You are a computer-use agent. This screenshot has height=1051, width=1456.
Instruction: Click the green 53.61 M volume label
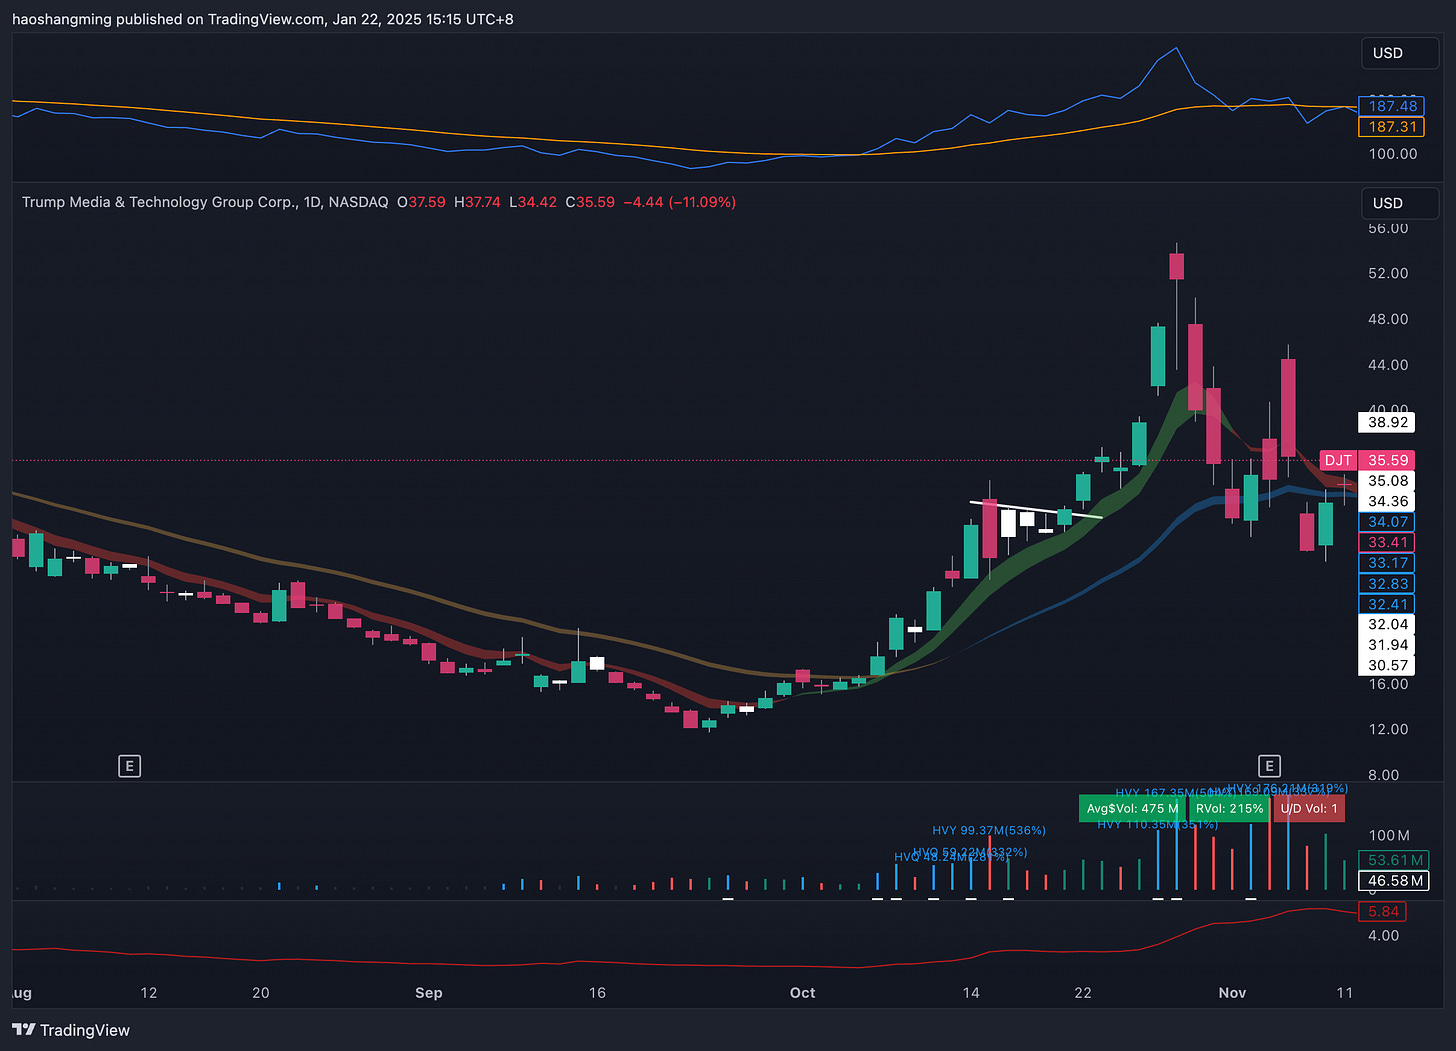1395,860
